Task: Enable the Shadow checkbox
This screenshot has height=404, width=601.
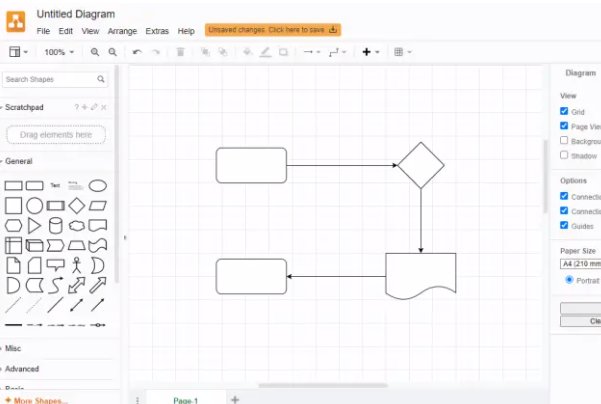Action: [564, 155]
